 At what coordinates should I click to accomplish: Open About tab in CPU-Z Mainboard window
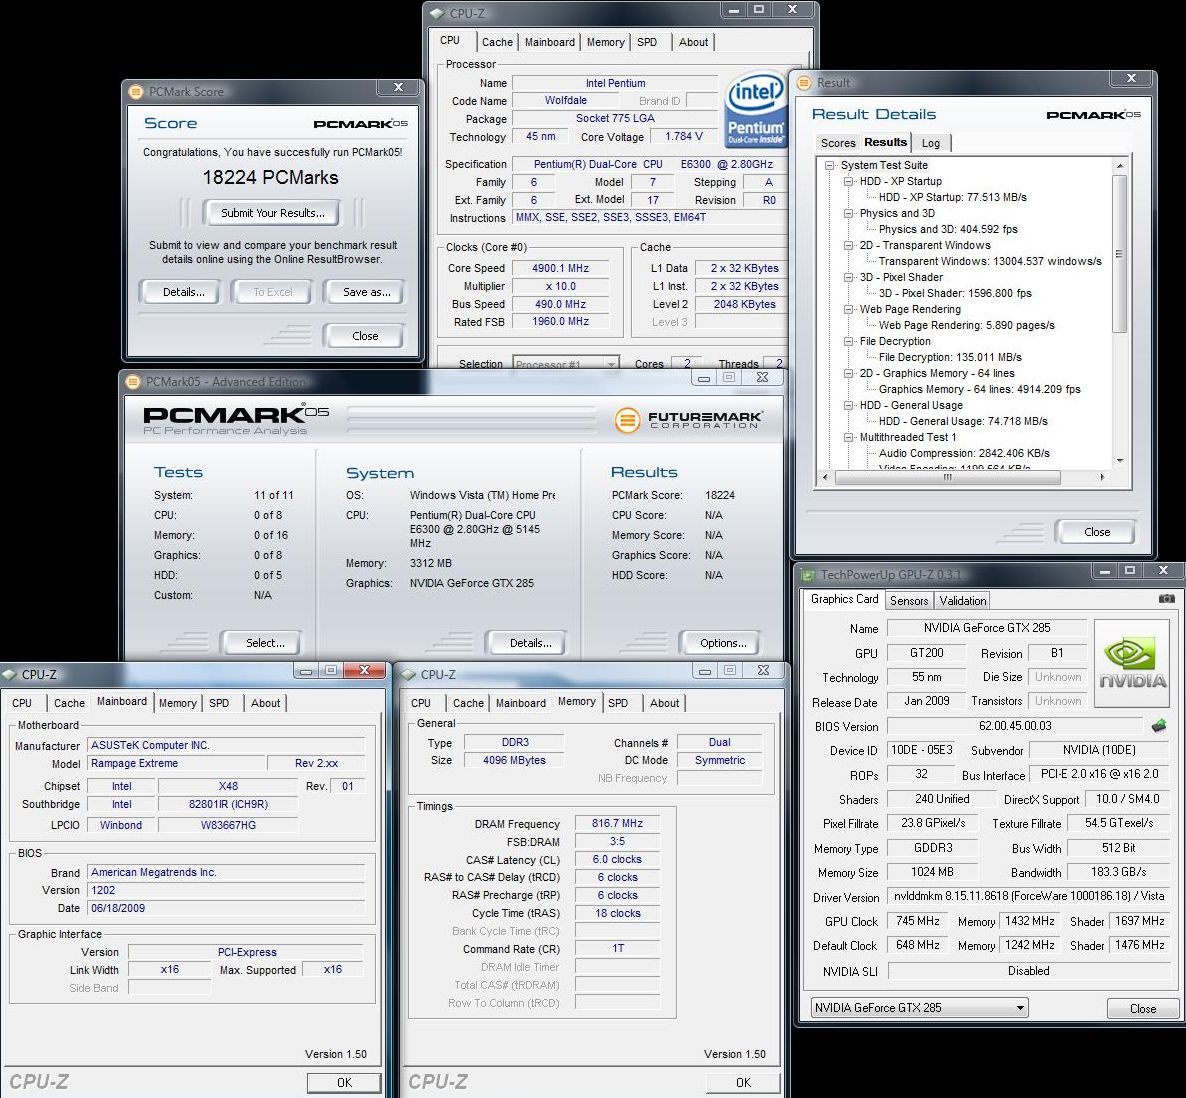pyautogui.click(x=265, y=703)
